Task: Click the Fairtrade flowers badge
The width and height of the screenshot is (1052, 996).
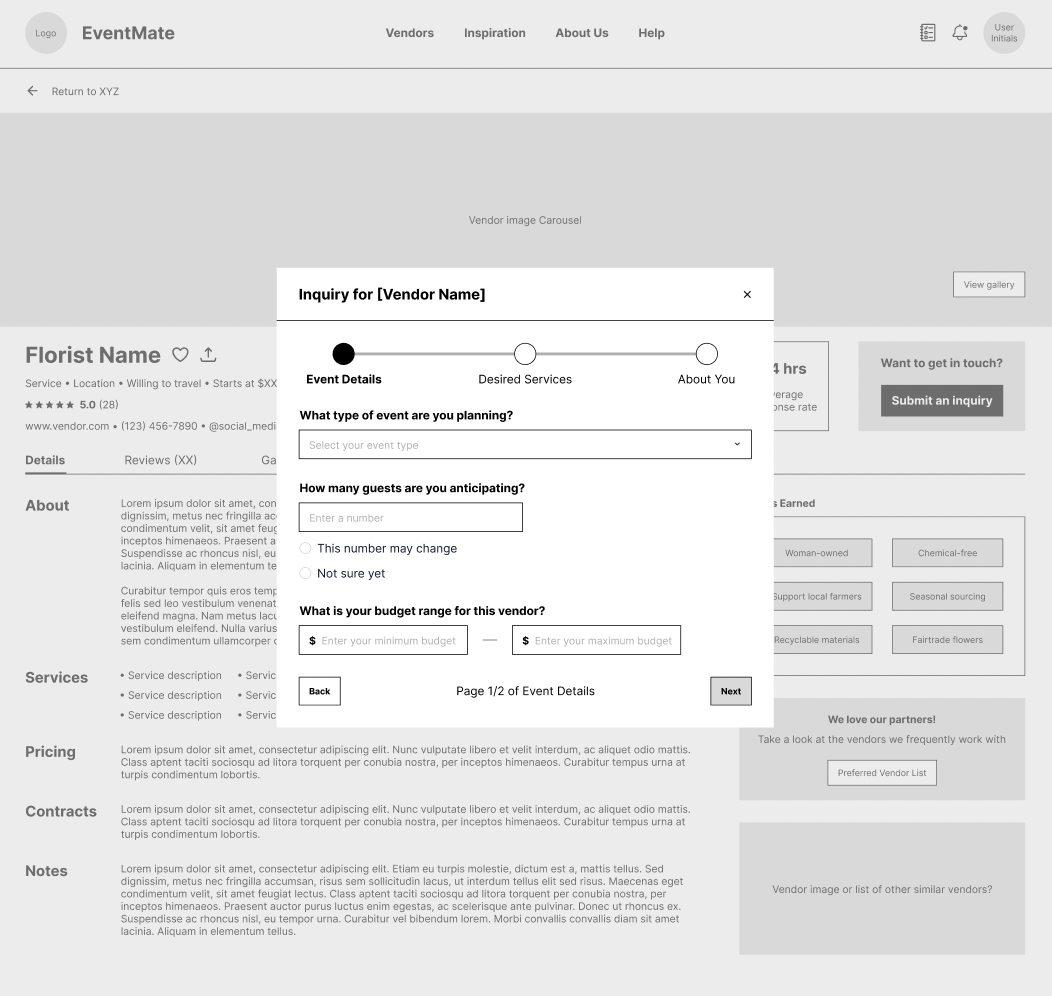Action: coord(947,640)
